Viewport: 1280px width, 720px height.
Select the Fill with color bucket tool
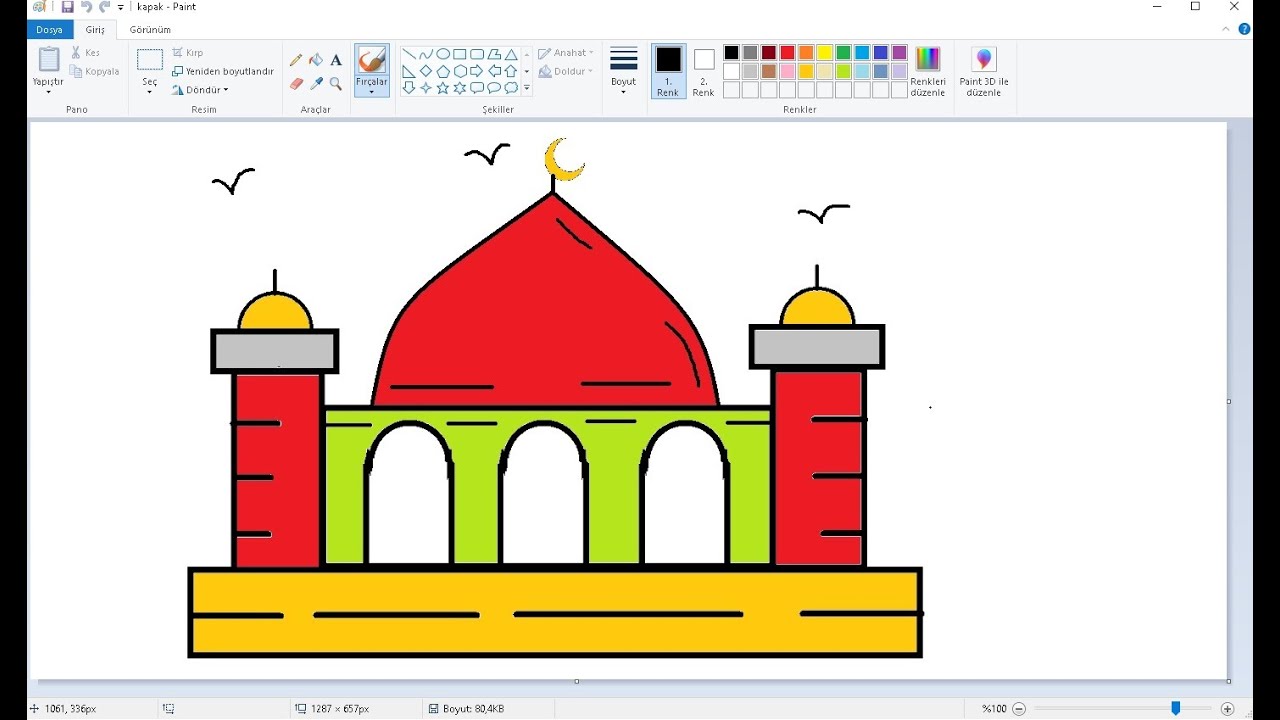(x=316, y=60)
